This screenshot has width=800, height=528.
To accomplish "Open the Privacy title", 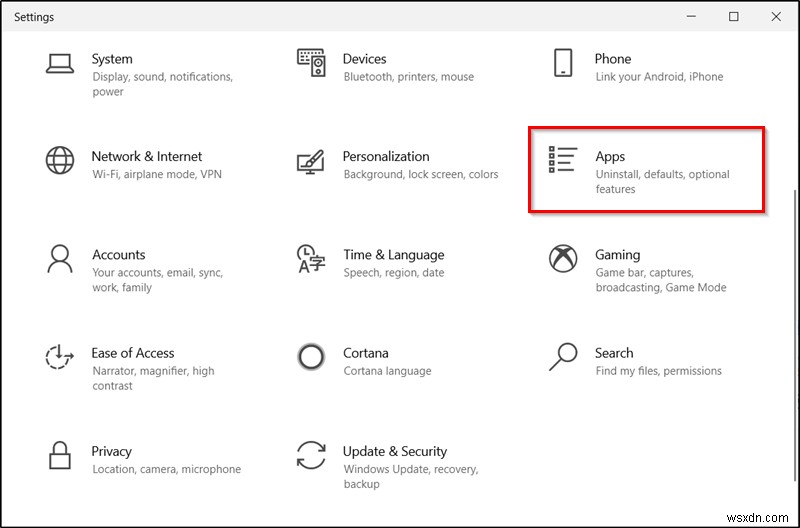I will click(x=111, y=451).
